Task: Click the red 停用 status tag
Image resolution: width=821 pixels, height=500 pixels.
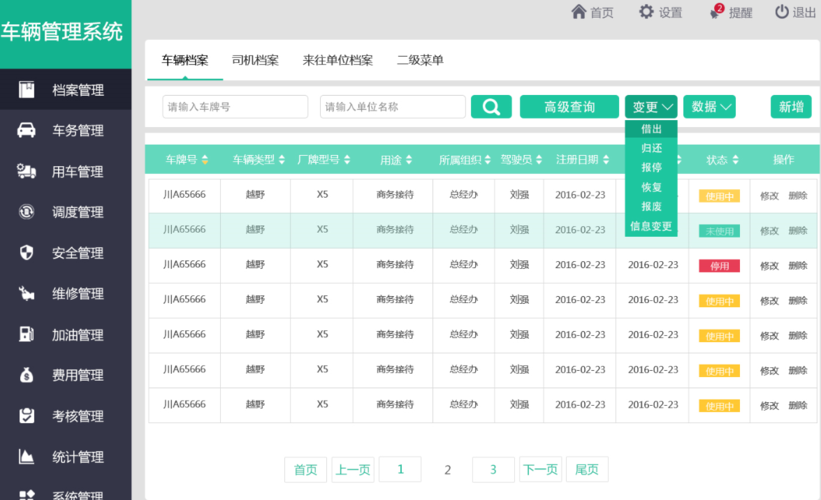Action: [x=719, y=266]
